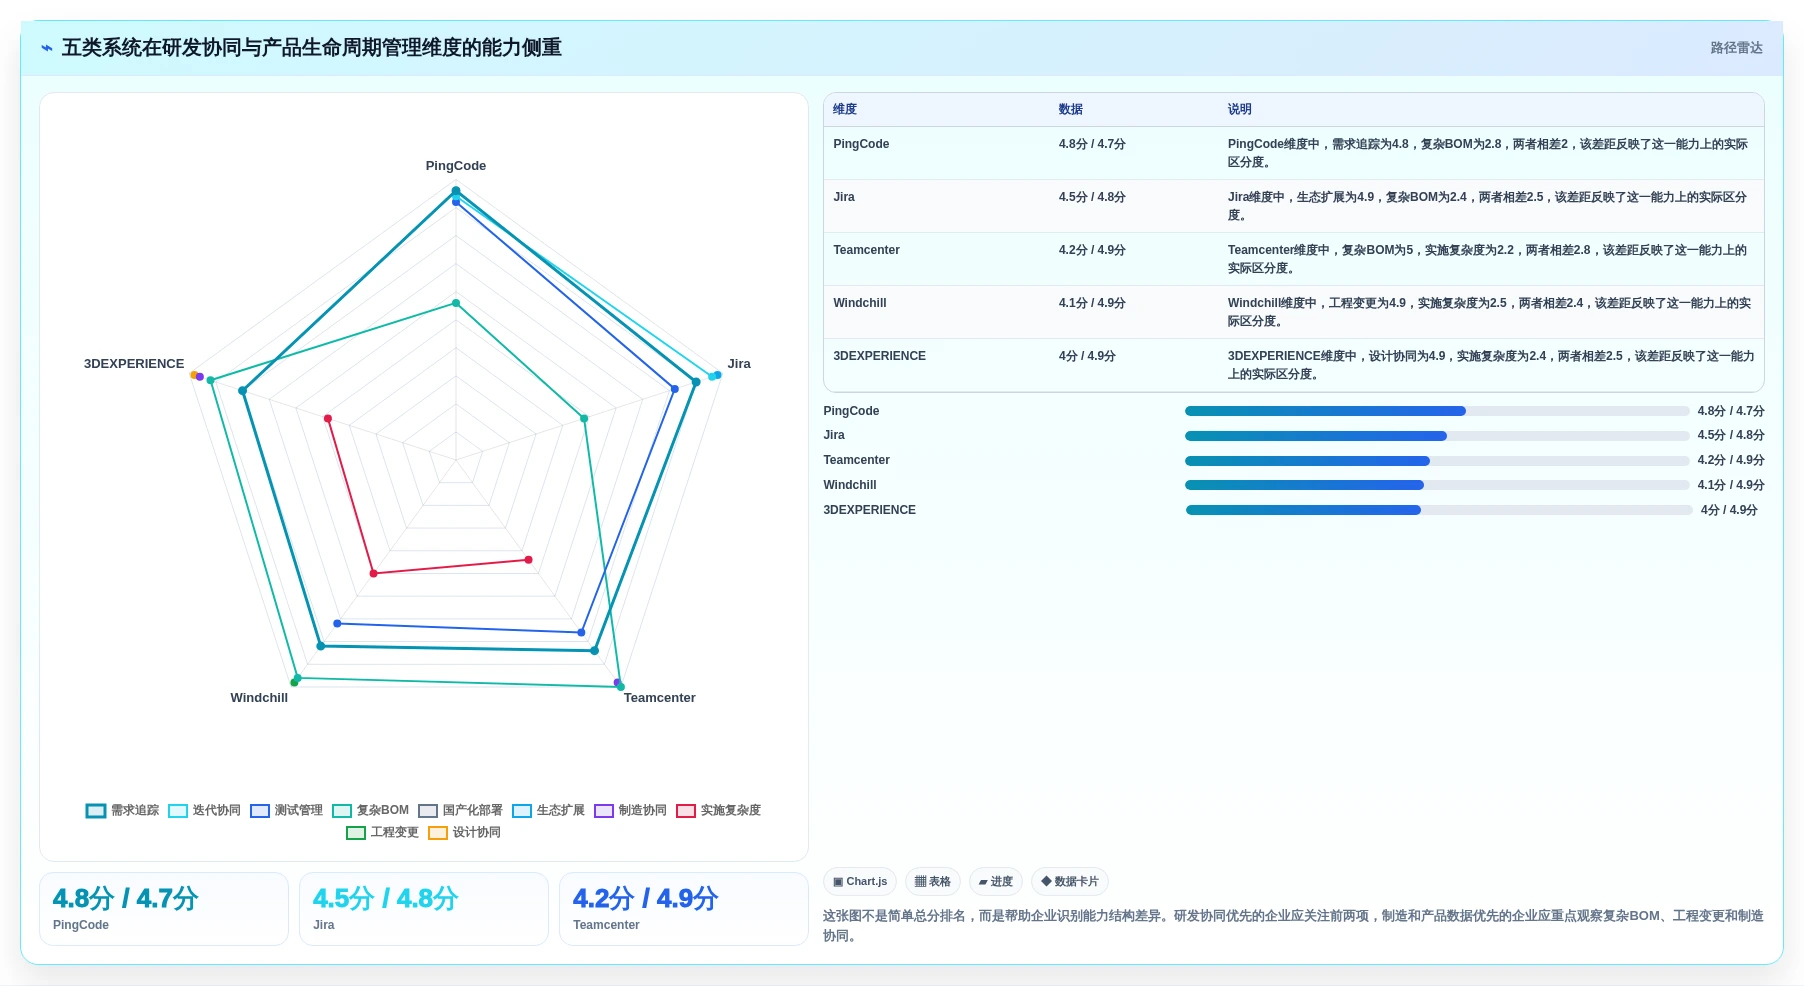Screen dimensions: 1804x986
Task: Click the lightning icon beside the title
Action: click(47, 48)
